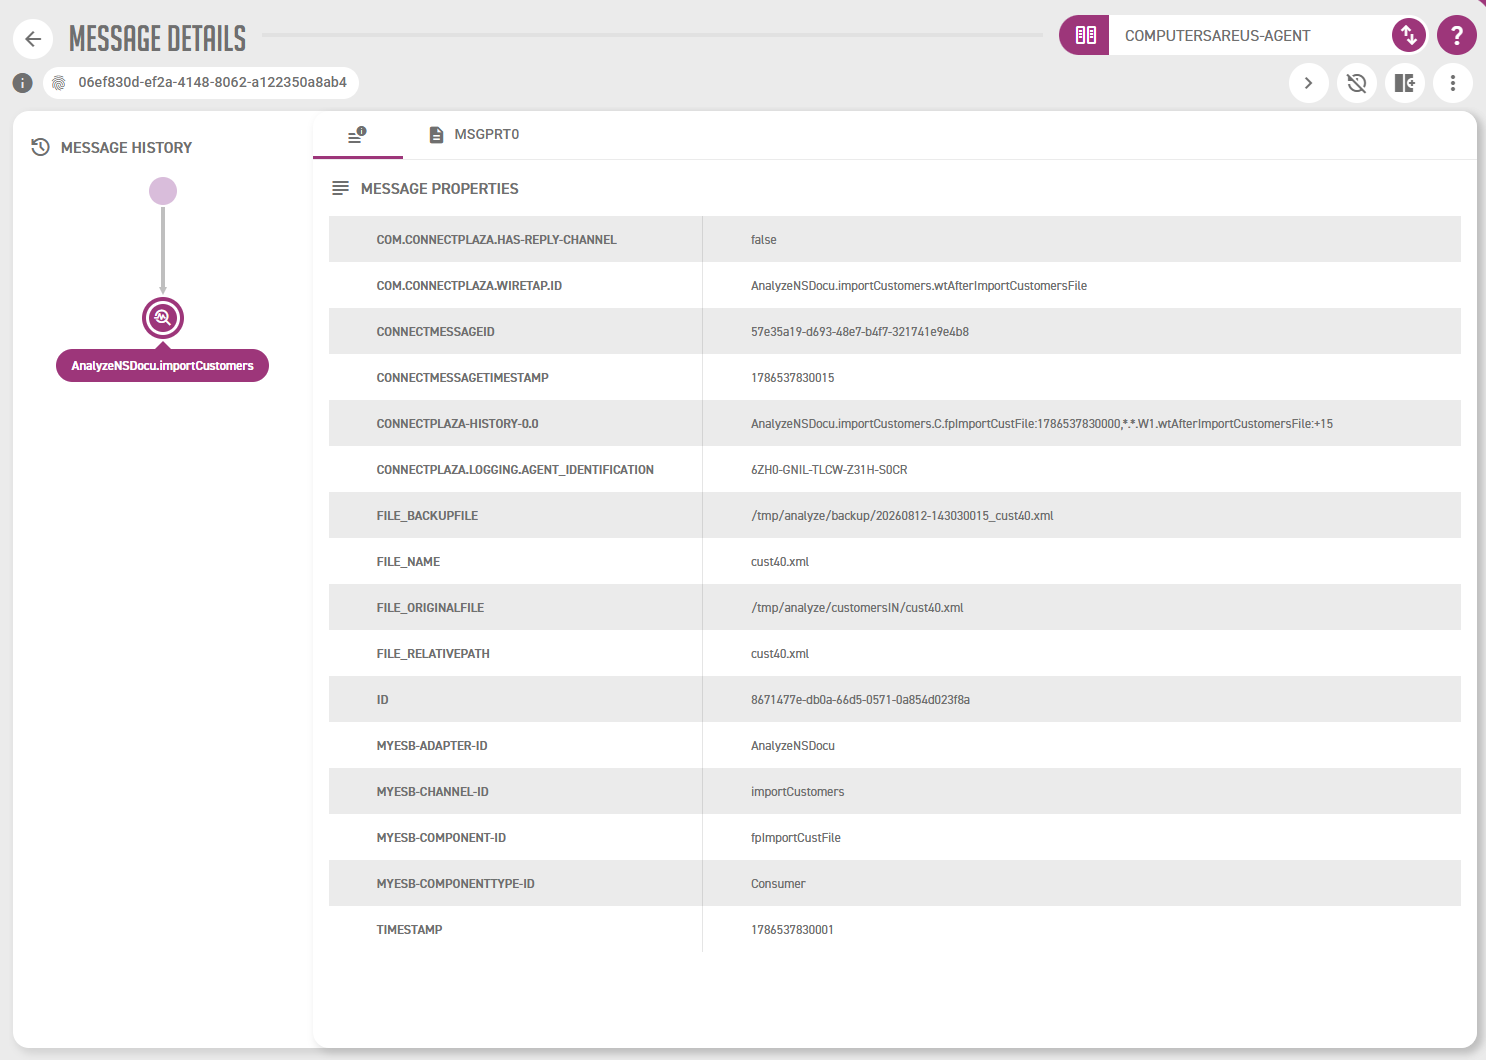Click the AnalyzeNSDocu.importCustomers history label
This screenshot has width=1486, height=1060.
point(162,366)
